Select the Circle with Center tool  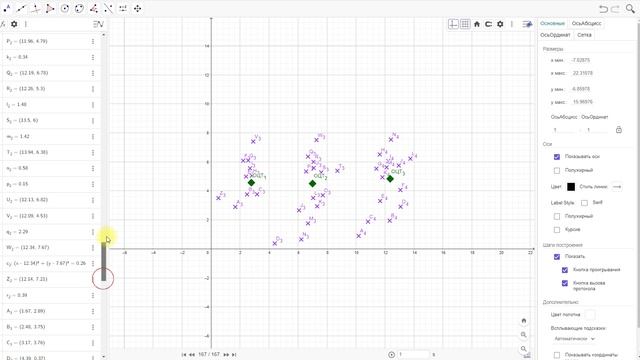(64, 8)
